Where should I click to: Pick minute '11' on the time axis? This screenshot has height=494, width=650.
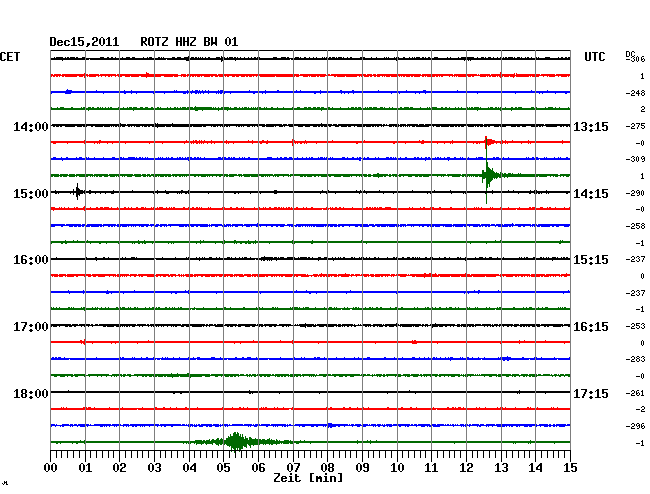(431, 467)
